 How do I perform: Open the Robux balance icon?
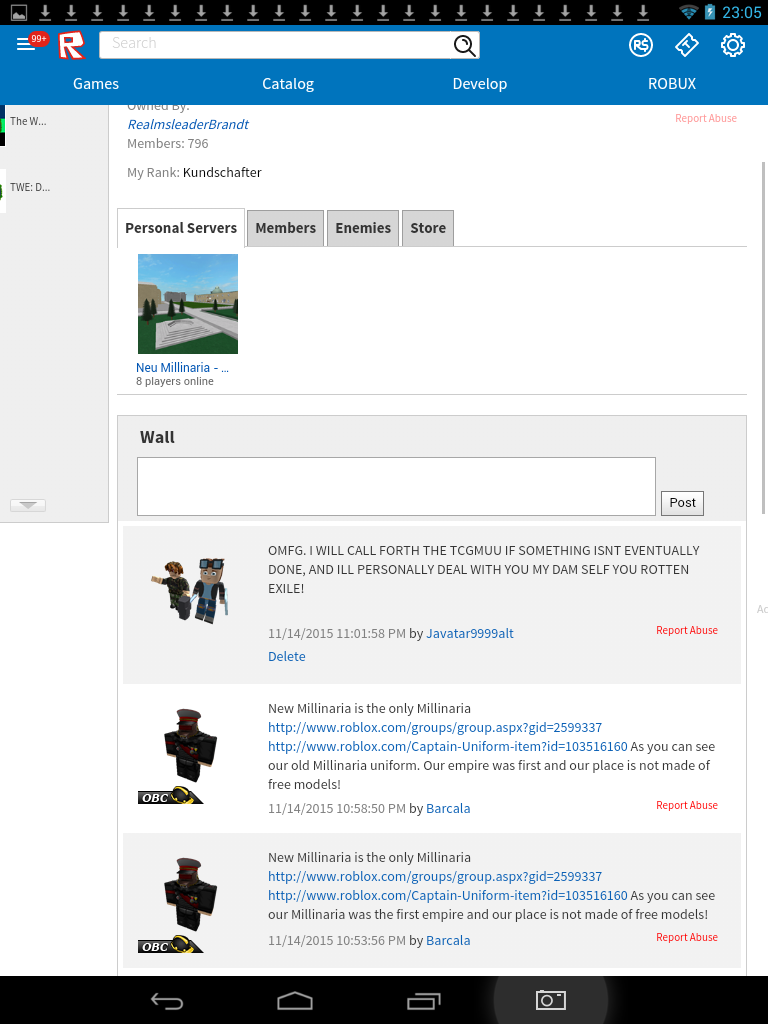click(641, 45)
